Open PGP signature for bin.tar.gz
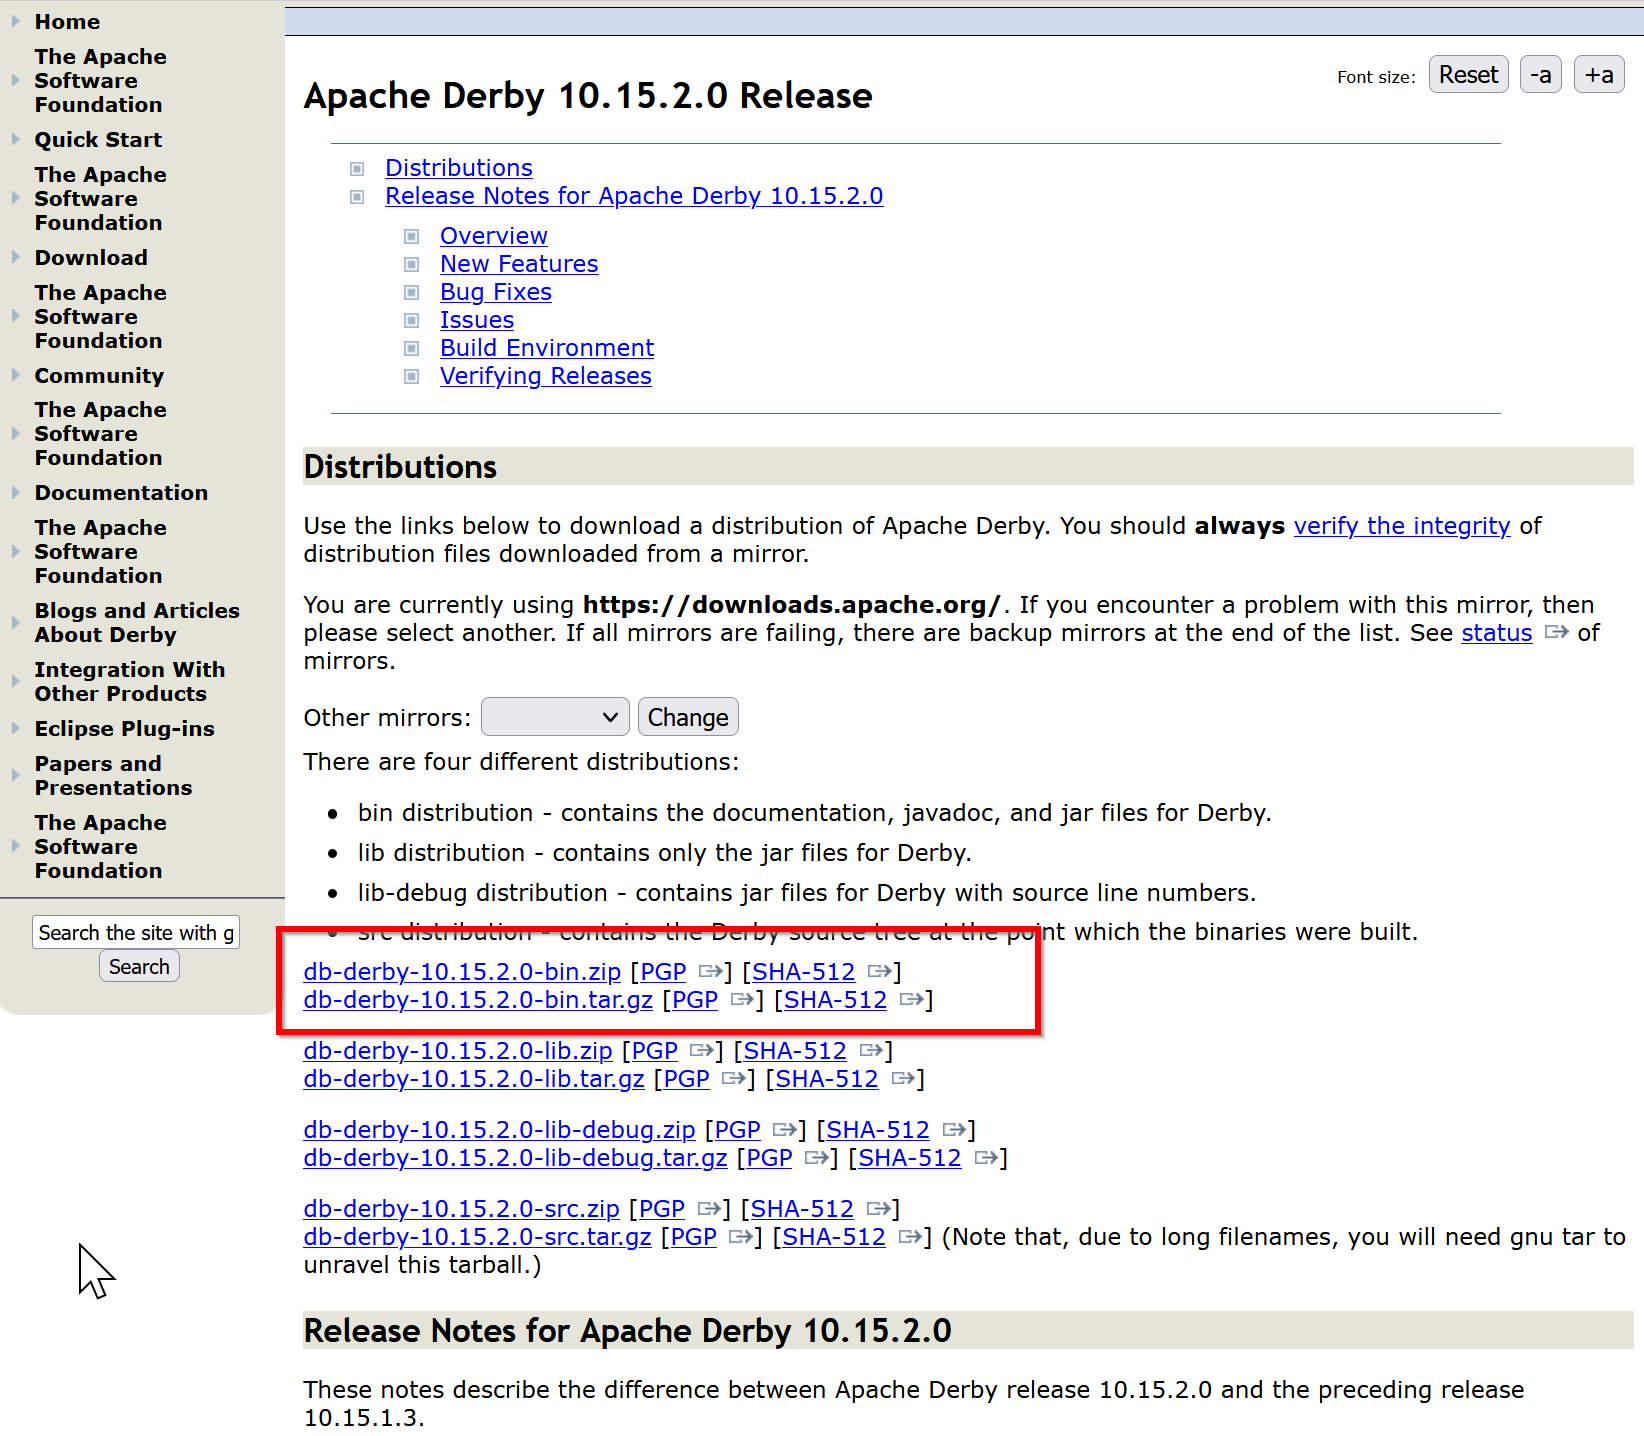 click(695, 999)
